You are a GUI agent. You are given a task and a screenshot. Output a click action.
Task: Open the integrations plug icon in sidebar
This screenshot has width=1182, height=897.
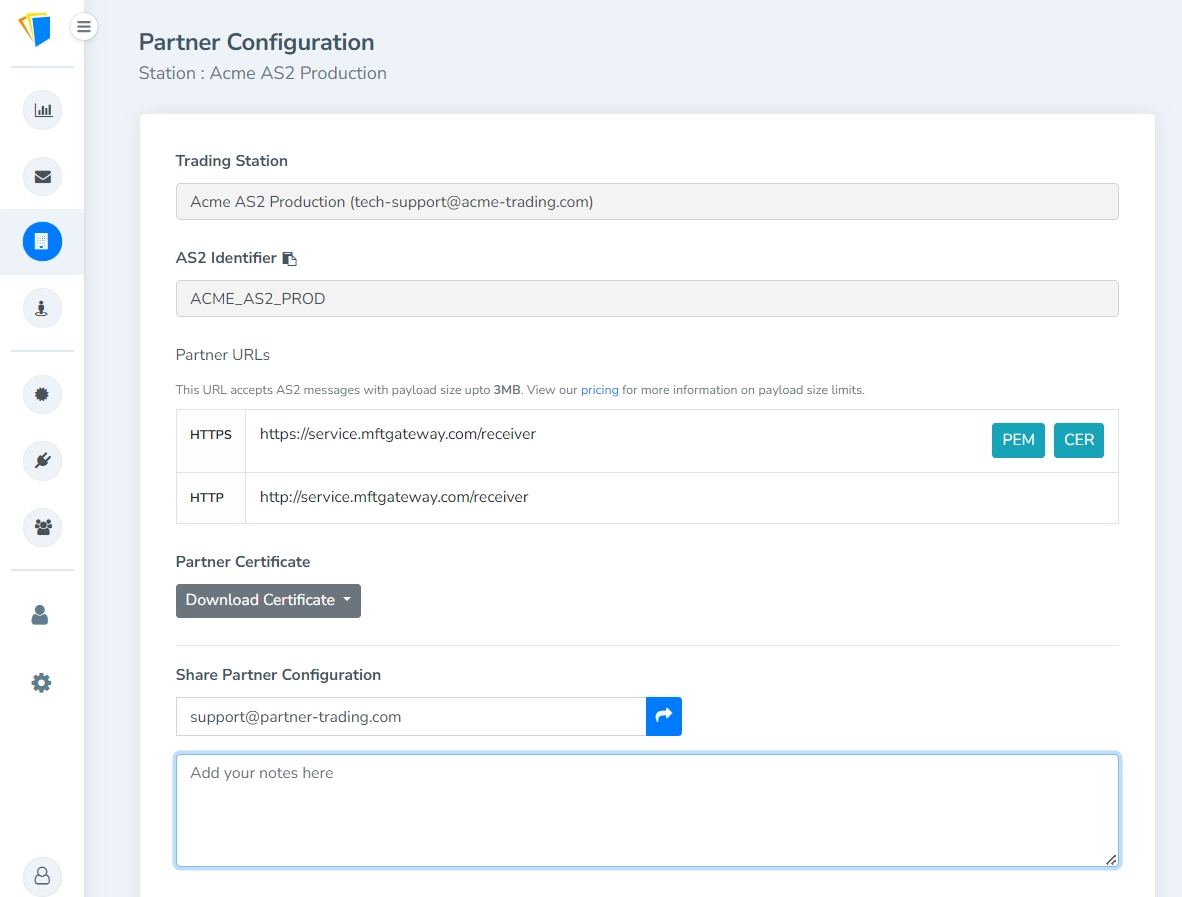tap(42, 461)
